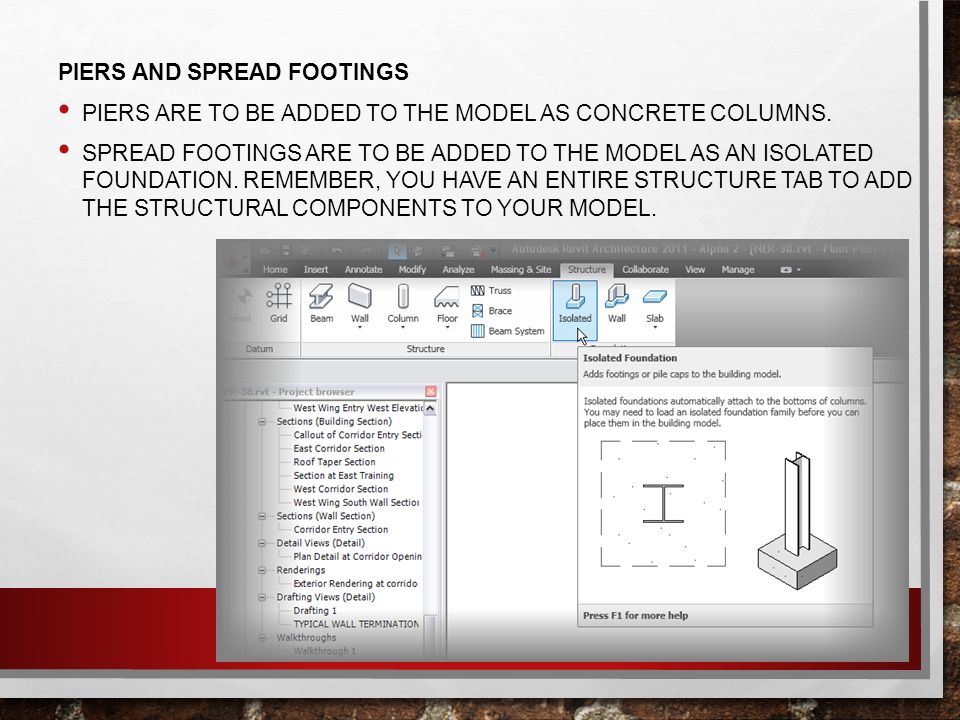Screen dimensions: 960x720
Task: Open Exterior Rendering at corridor
Action: pos(355,583)
